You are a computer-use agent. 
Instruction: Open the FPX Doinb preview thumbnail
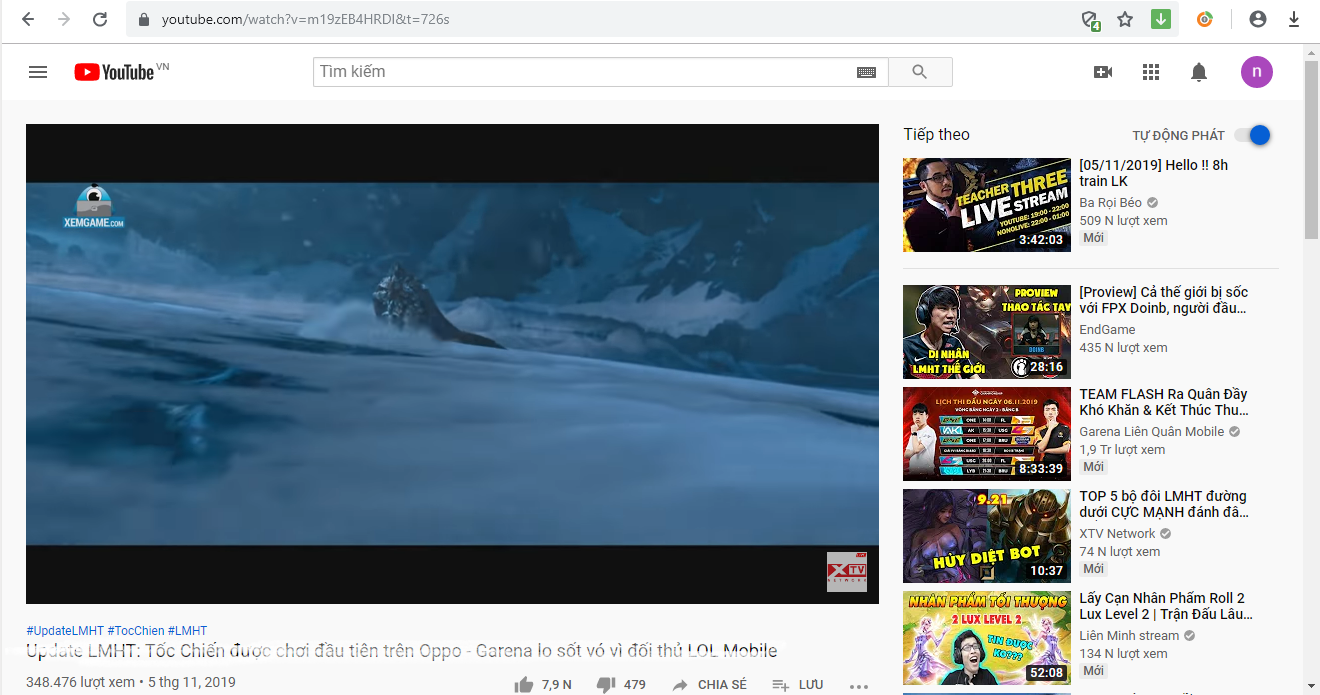[987, 332]
